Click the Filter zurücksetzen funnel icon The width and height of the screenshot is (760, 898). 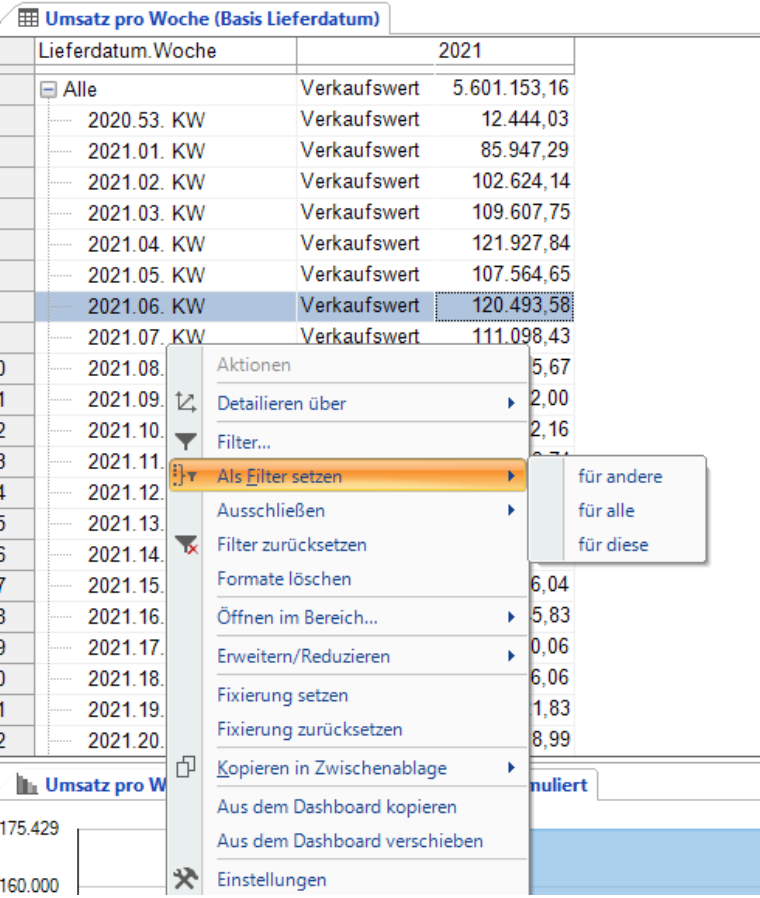point(187,544)
